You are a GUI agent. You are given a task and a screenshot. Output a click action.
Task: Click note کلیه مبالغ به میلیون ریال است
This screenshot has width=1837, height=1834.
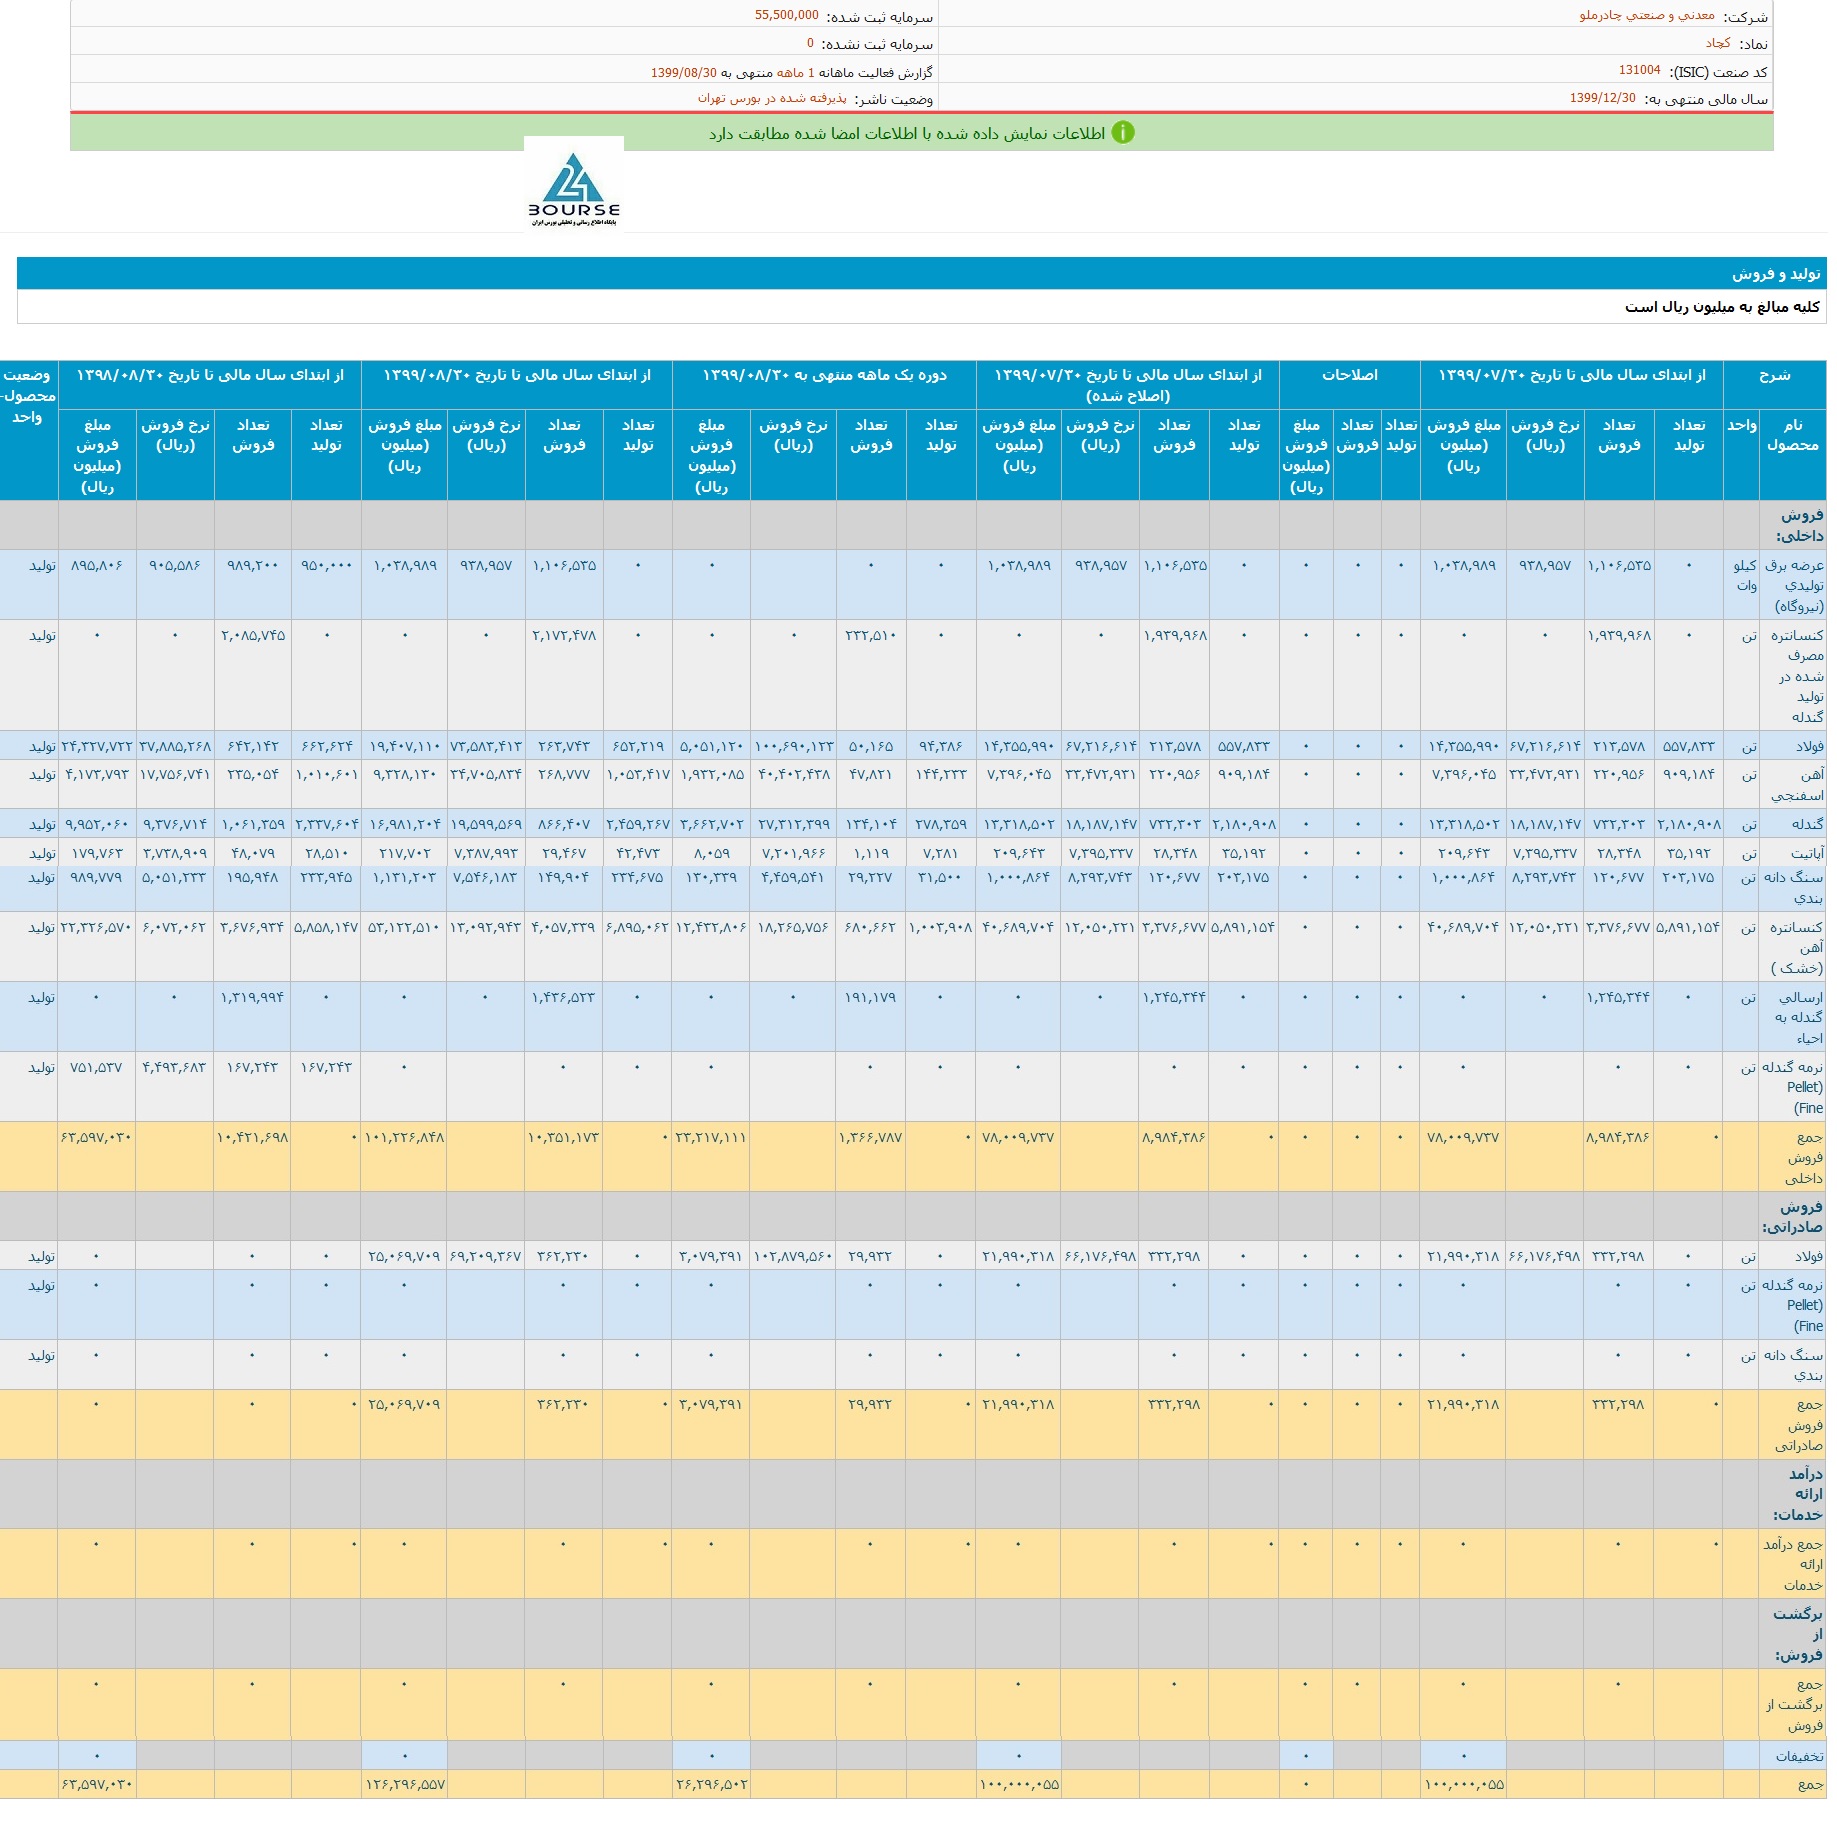click(1722, 307)
